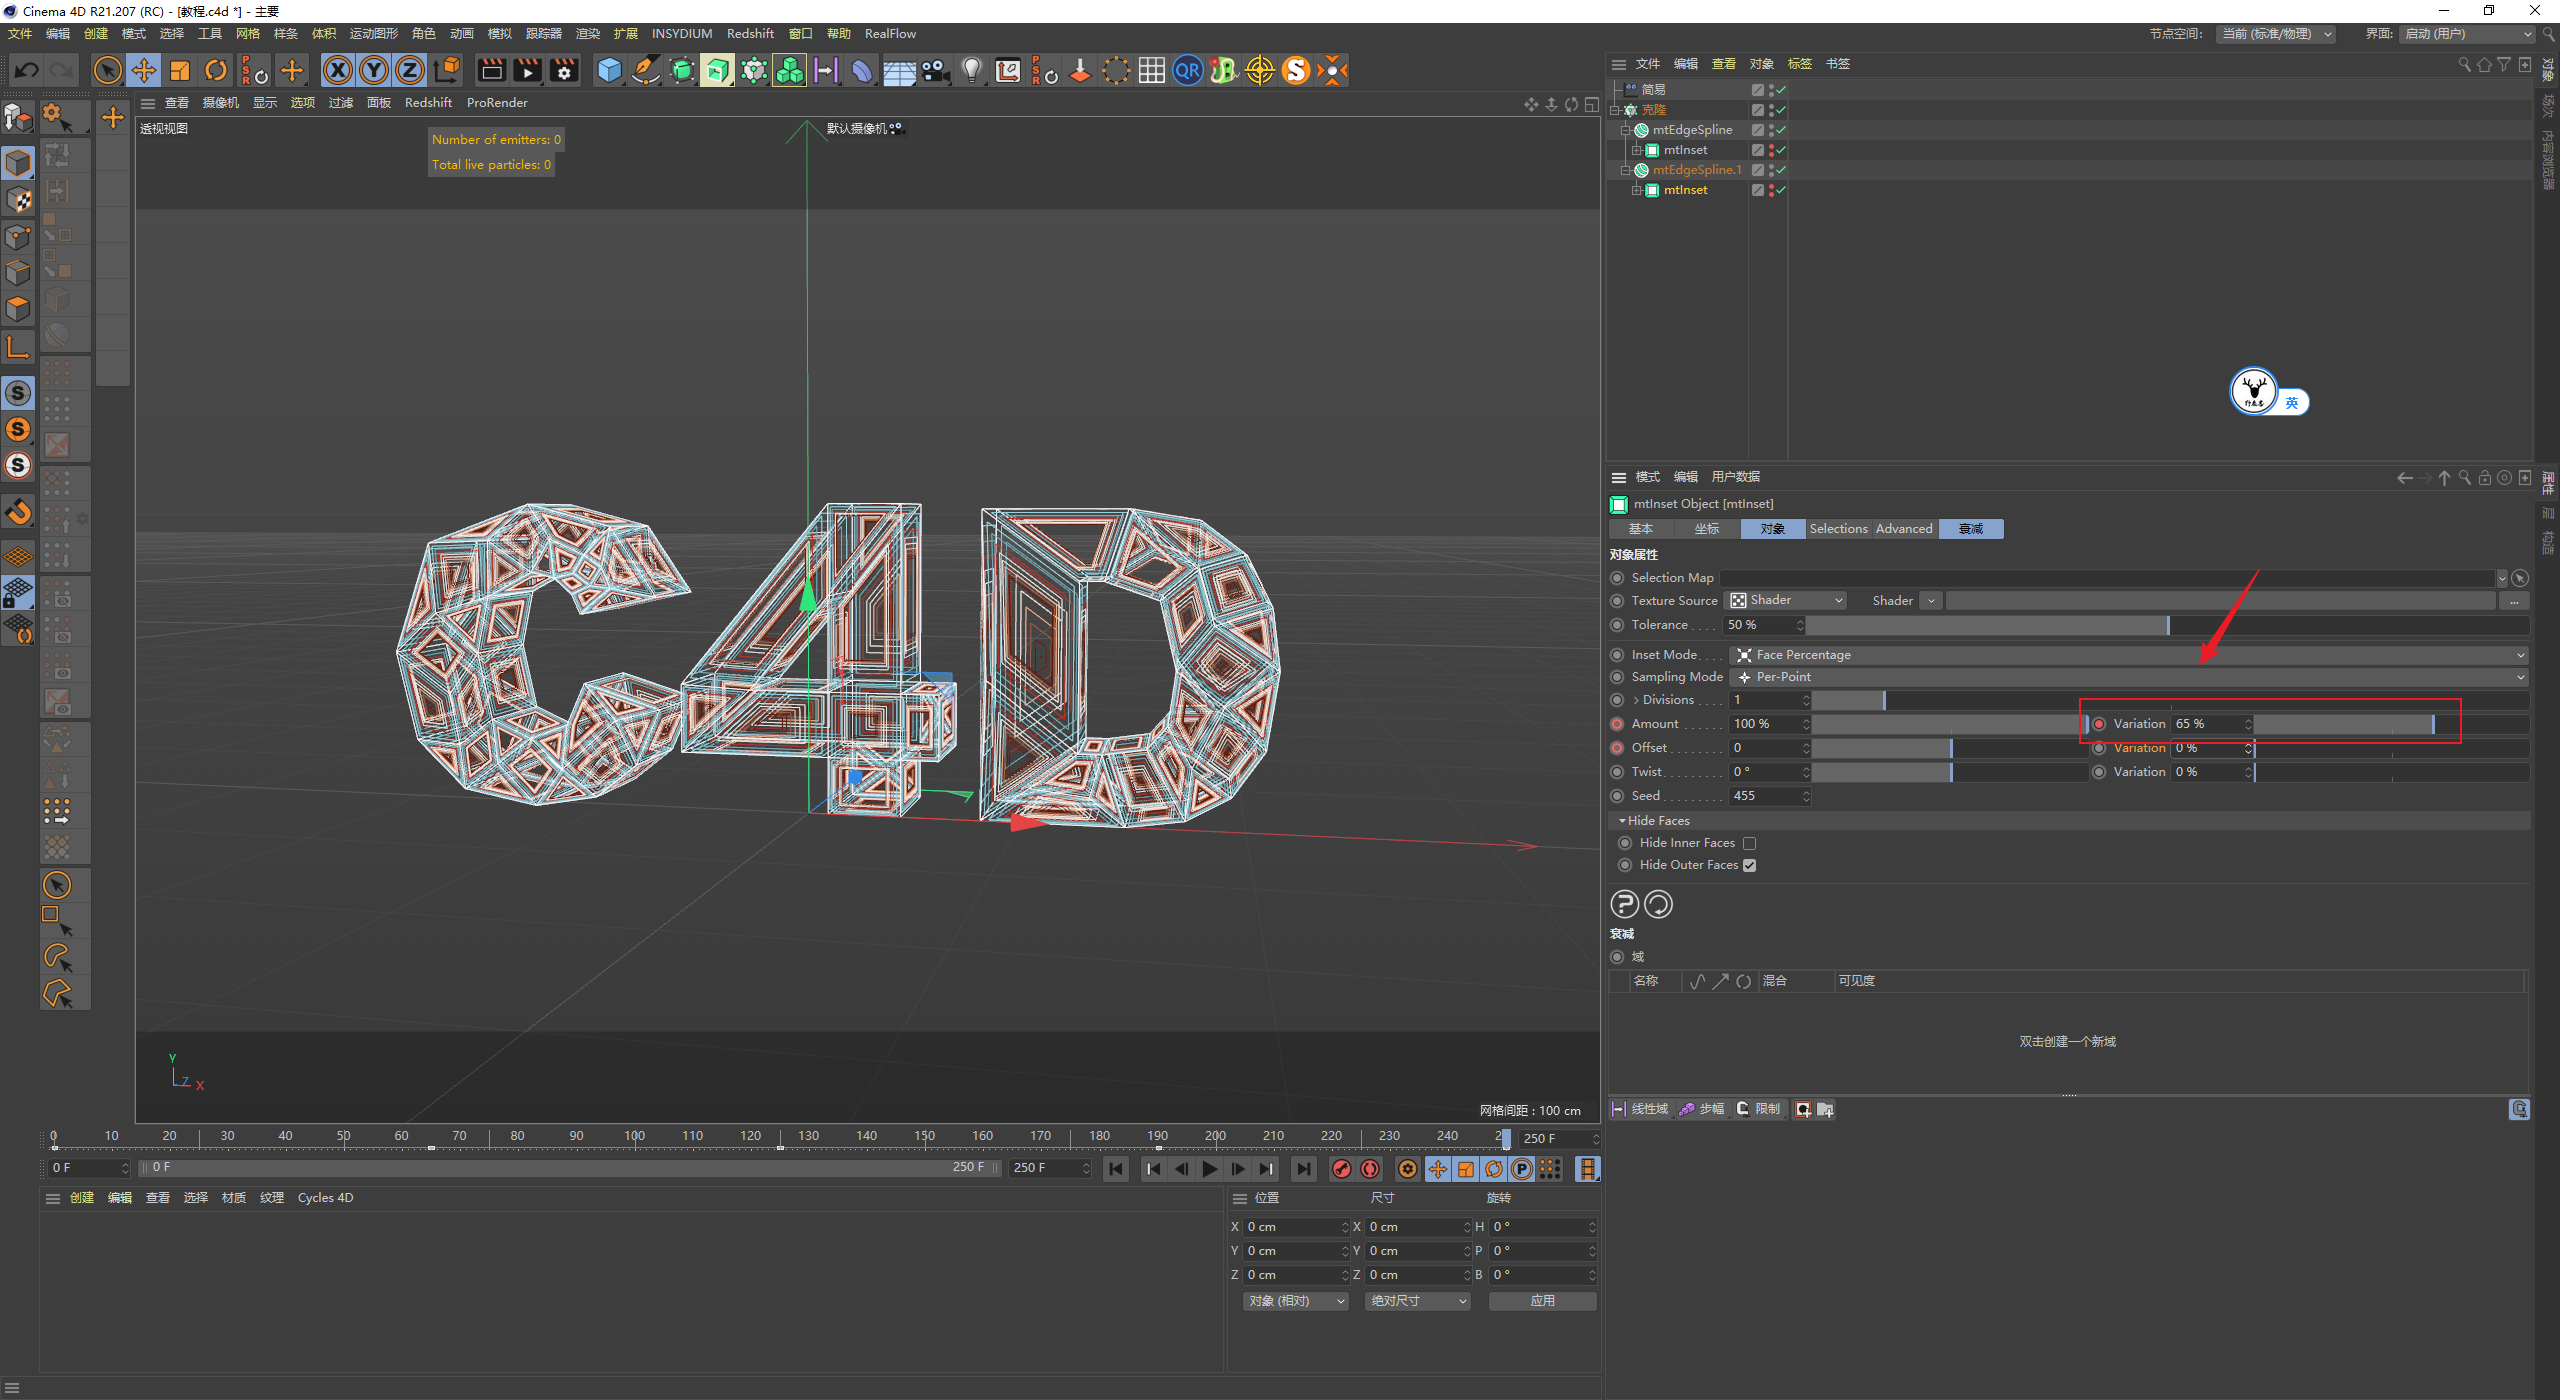Screen dimensions: 2560x1400
Task: Toggle the X axis lock
Action: click(338, 70)
